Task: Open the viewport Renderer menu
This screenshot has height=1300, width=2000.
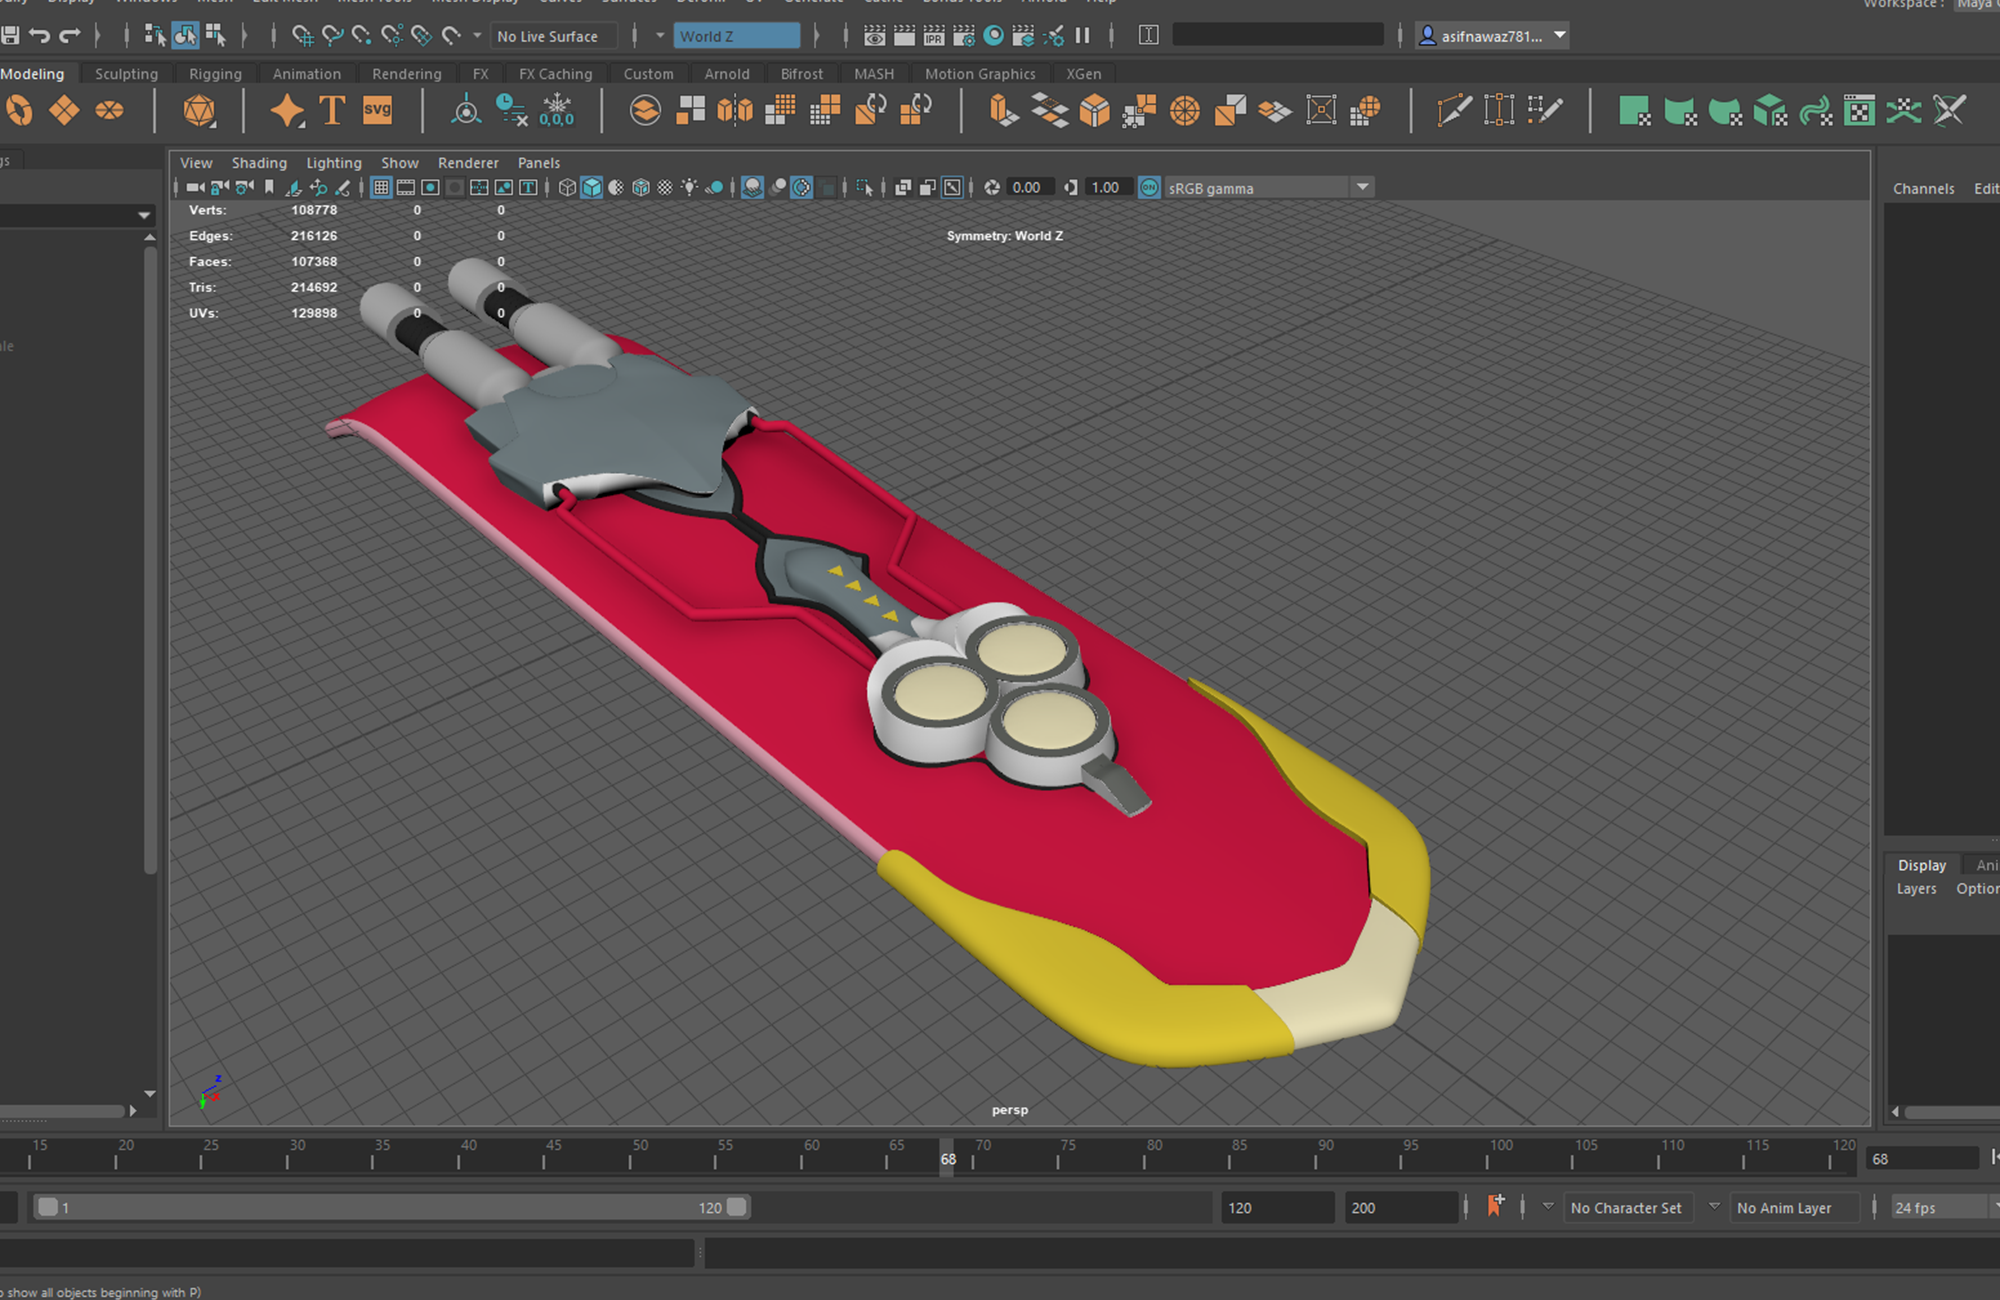Action: click(468, 163)
